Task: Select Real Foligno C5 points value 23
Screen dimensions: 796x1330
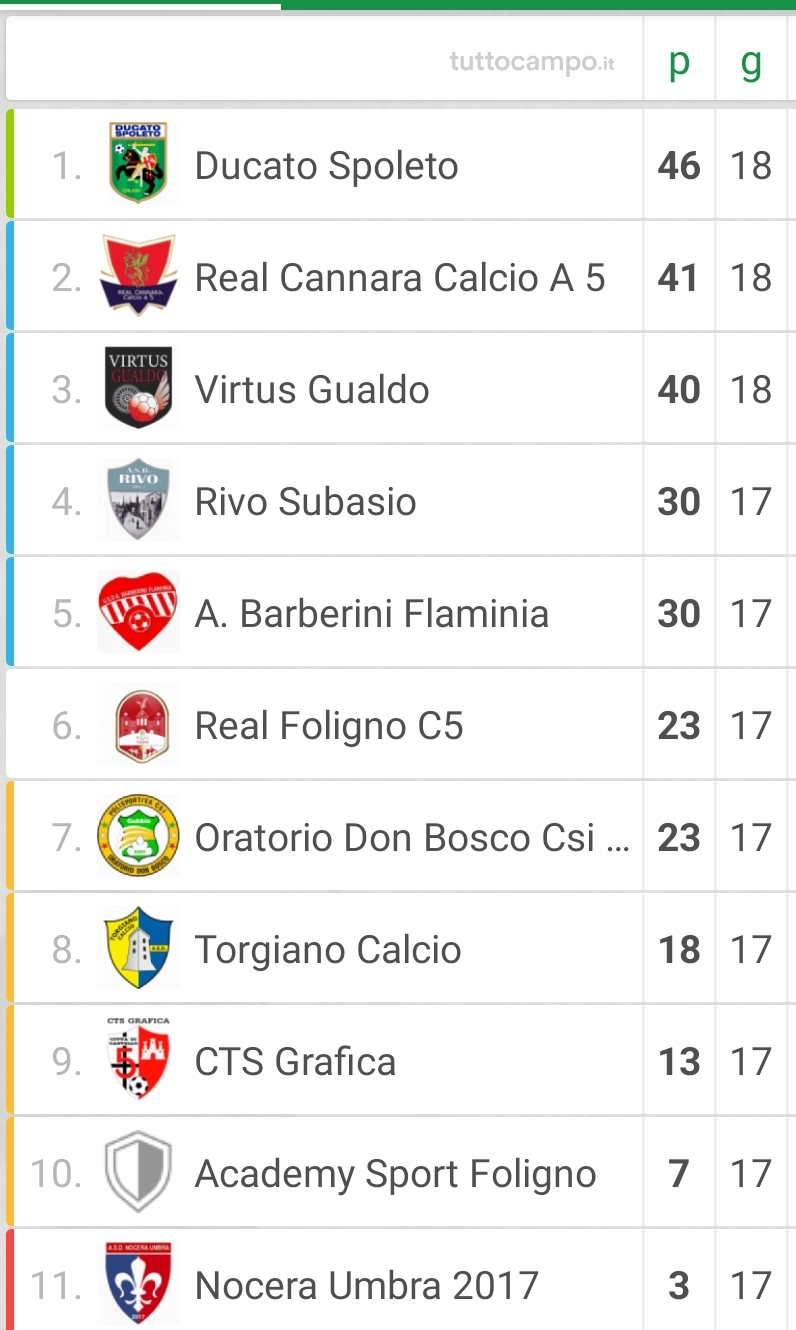Action: [x=679, y=725]
